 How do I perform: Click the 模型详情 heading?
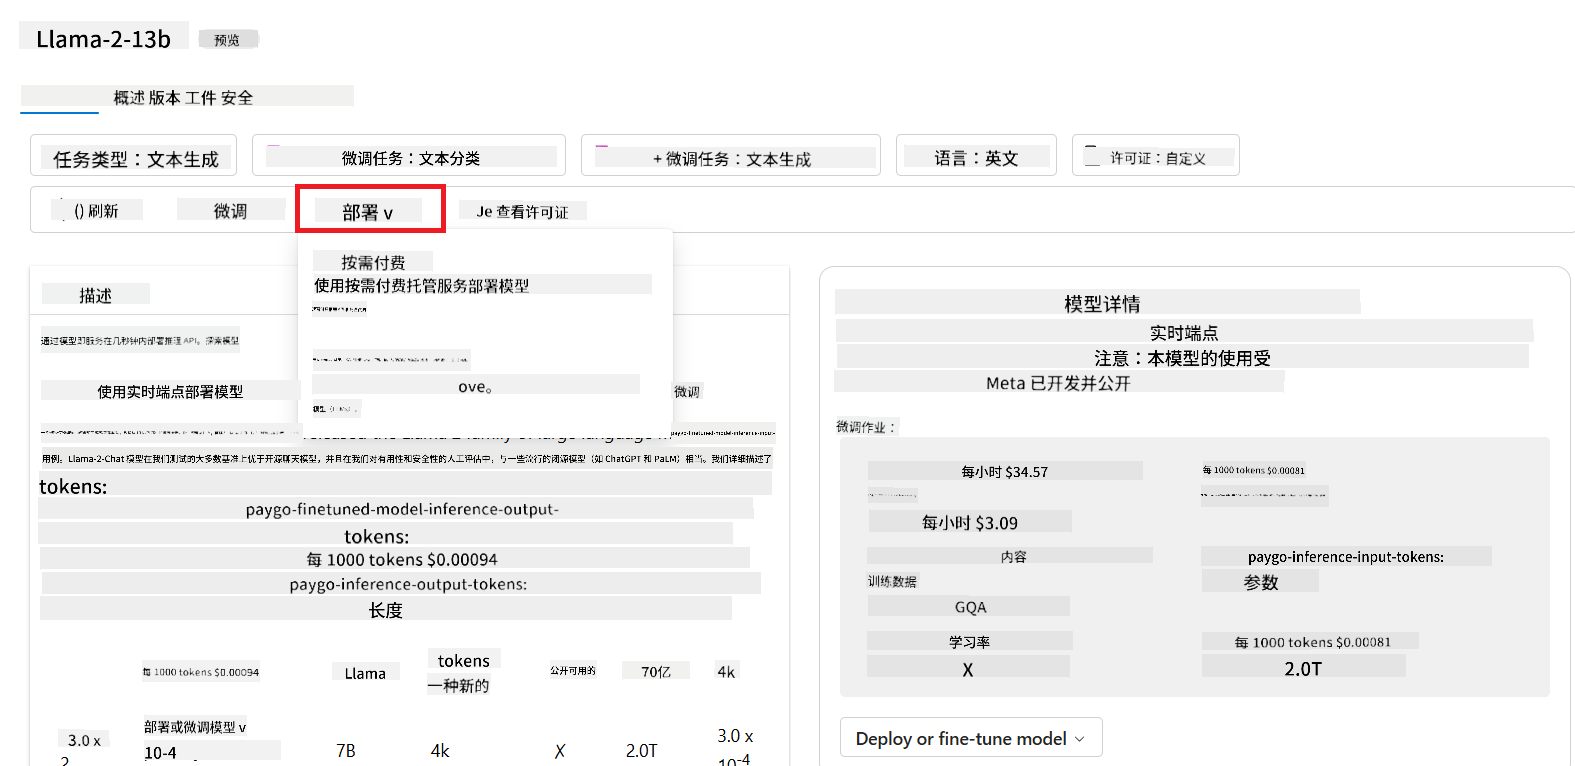[x=1102, y=303]
